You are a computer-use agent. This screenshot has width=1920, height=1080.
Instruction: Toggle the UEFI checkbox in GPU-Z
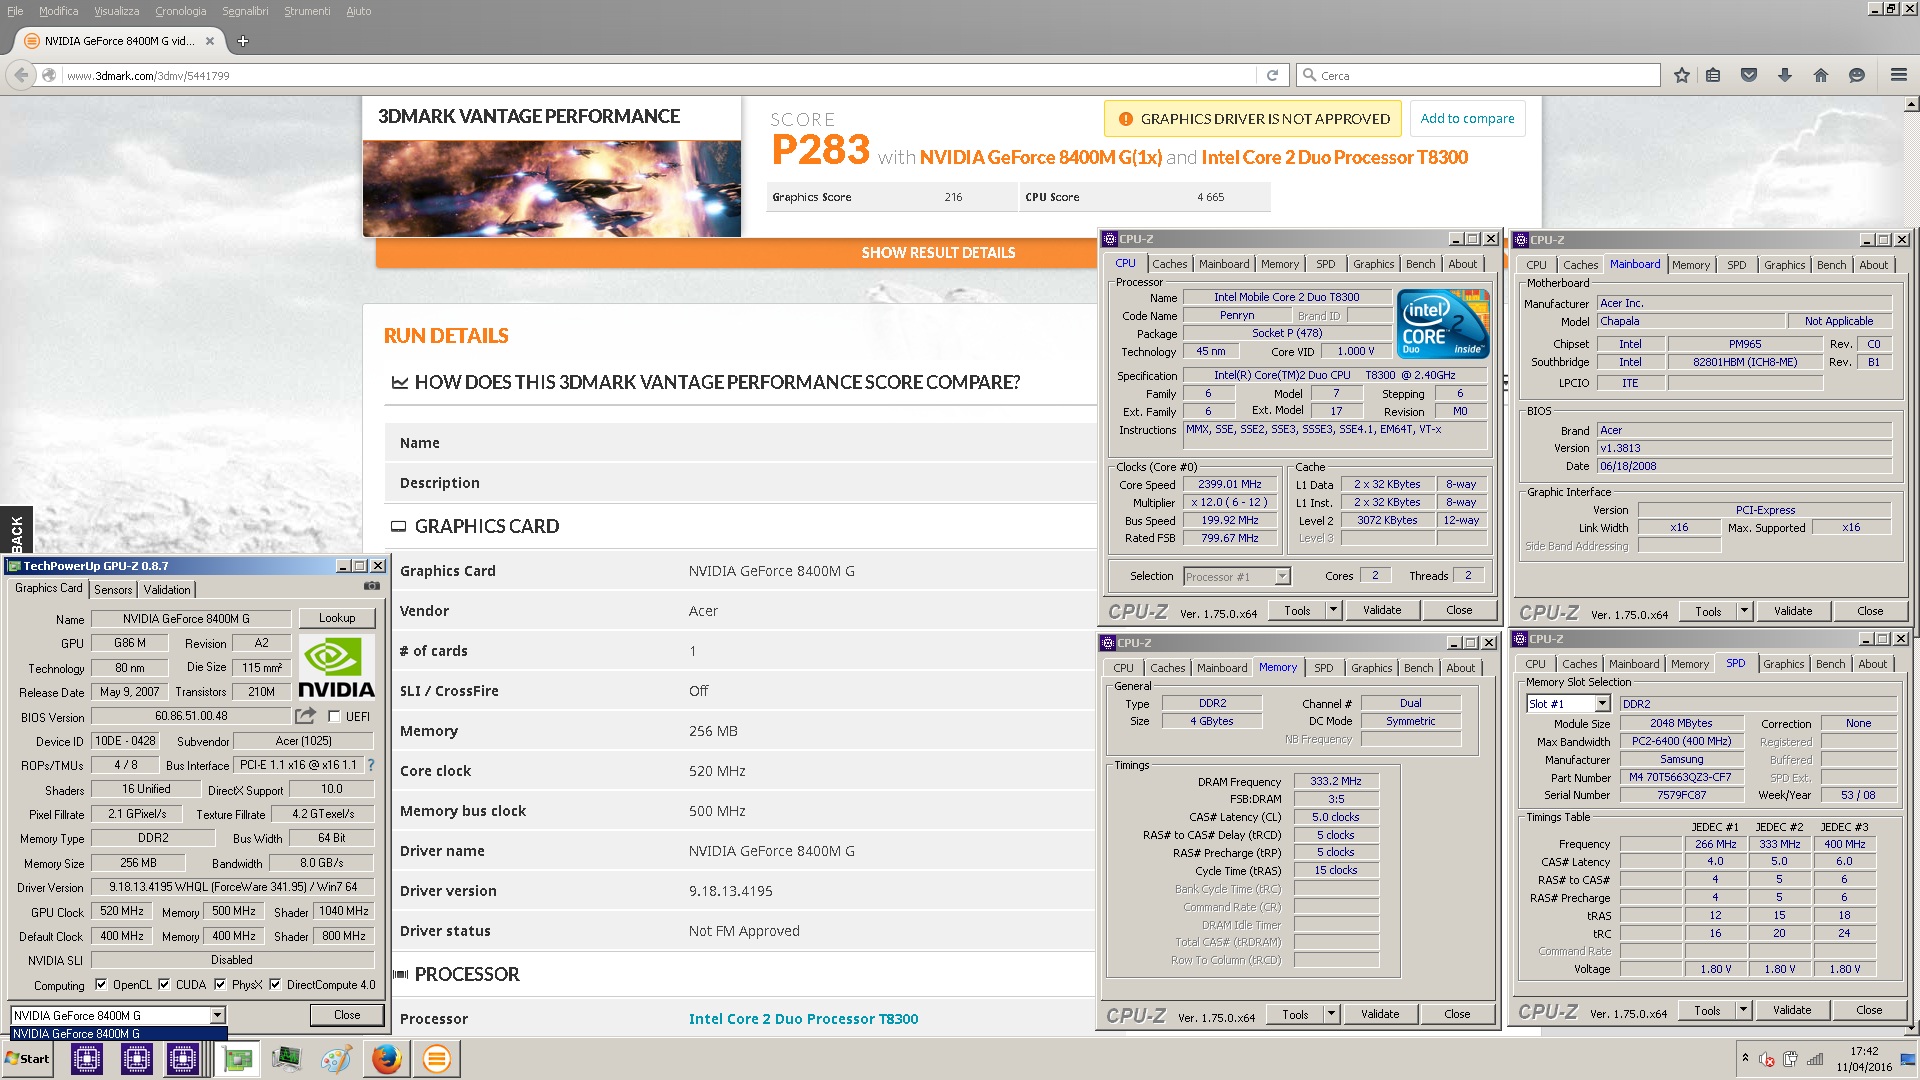point(334,717)
